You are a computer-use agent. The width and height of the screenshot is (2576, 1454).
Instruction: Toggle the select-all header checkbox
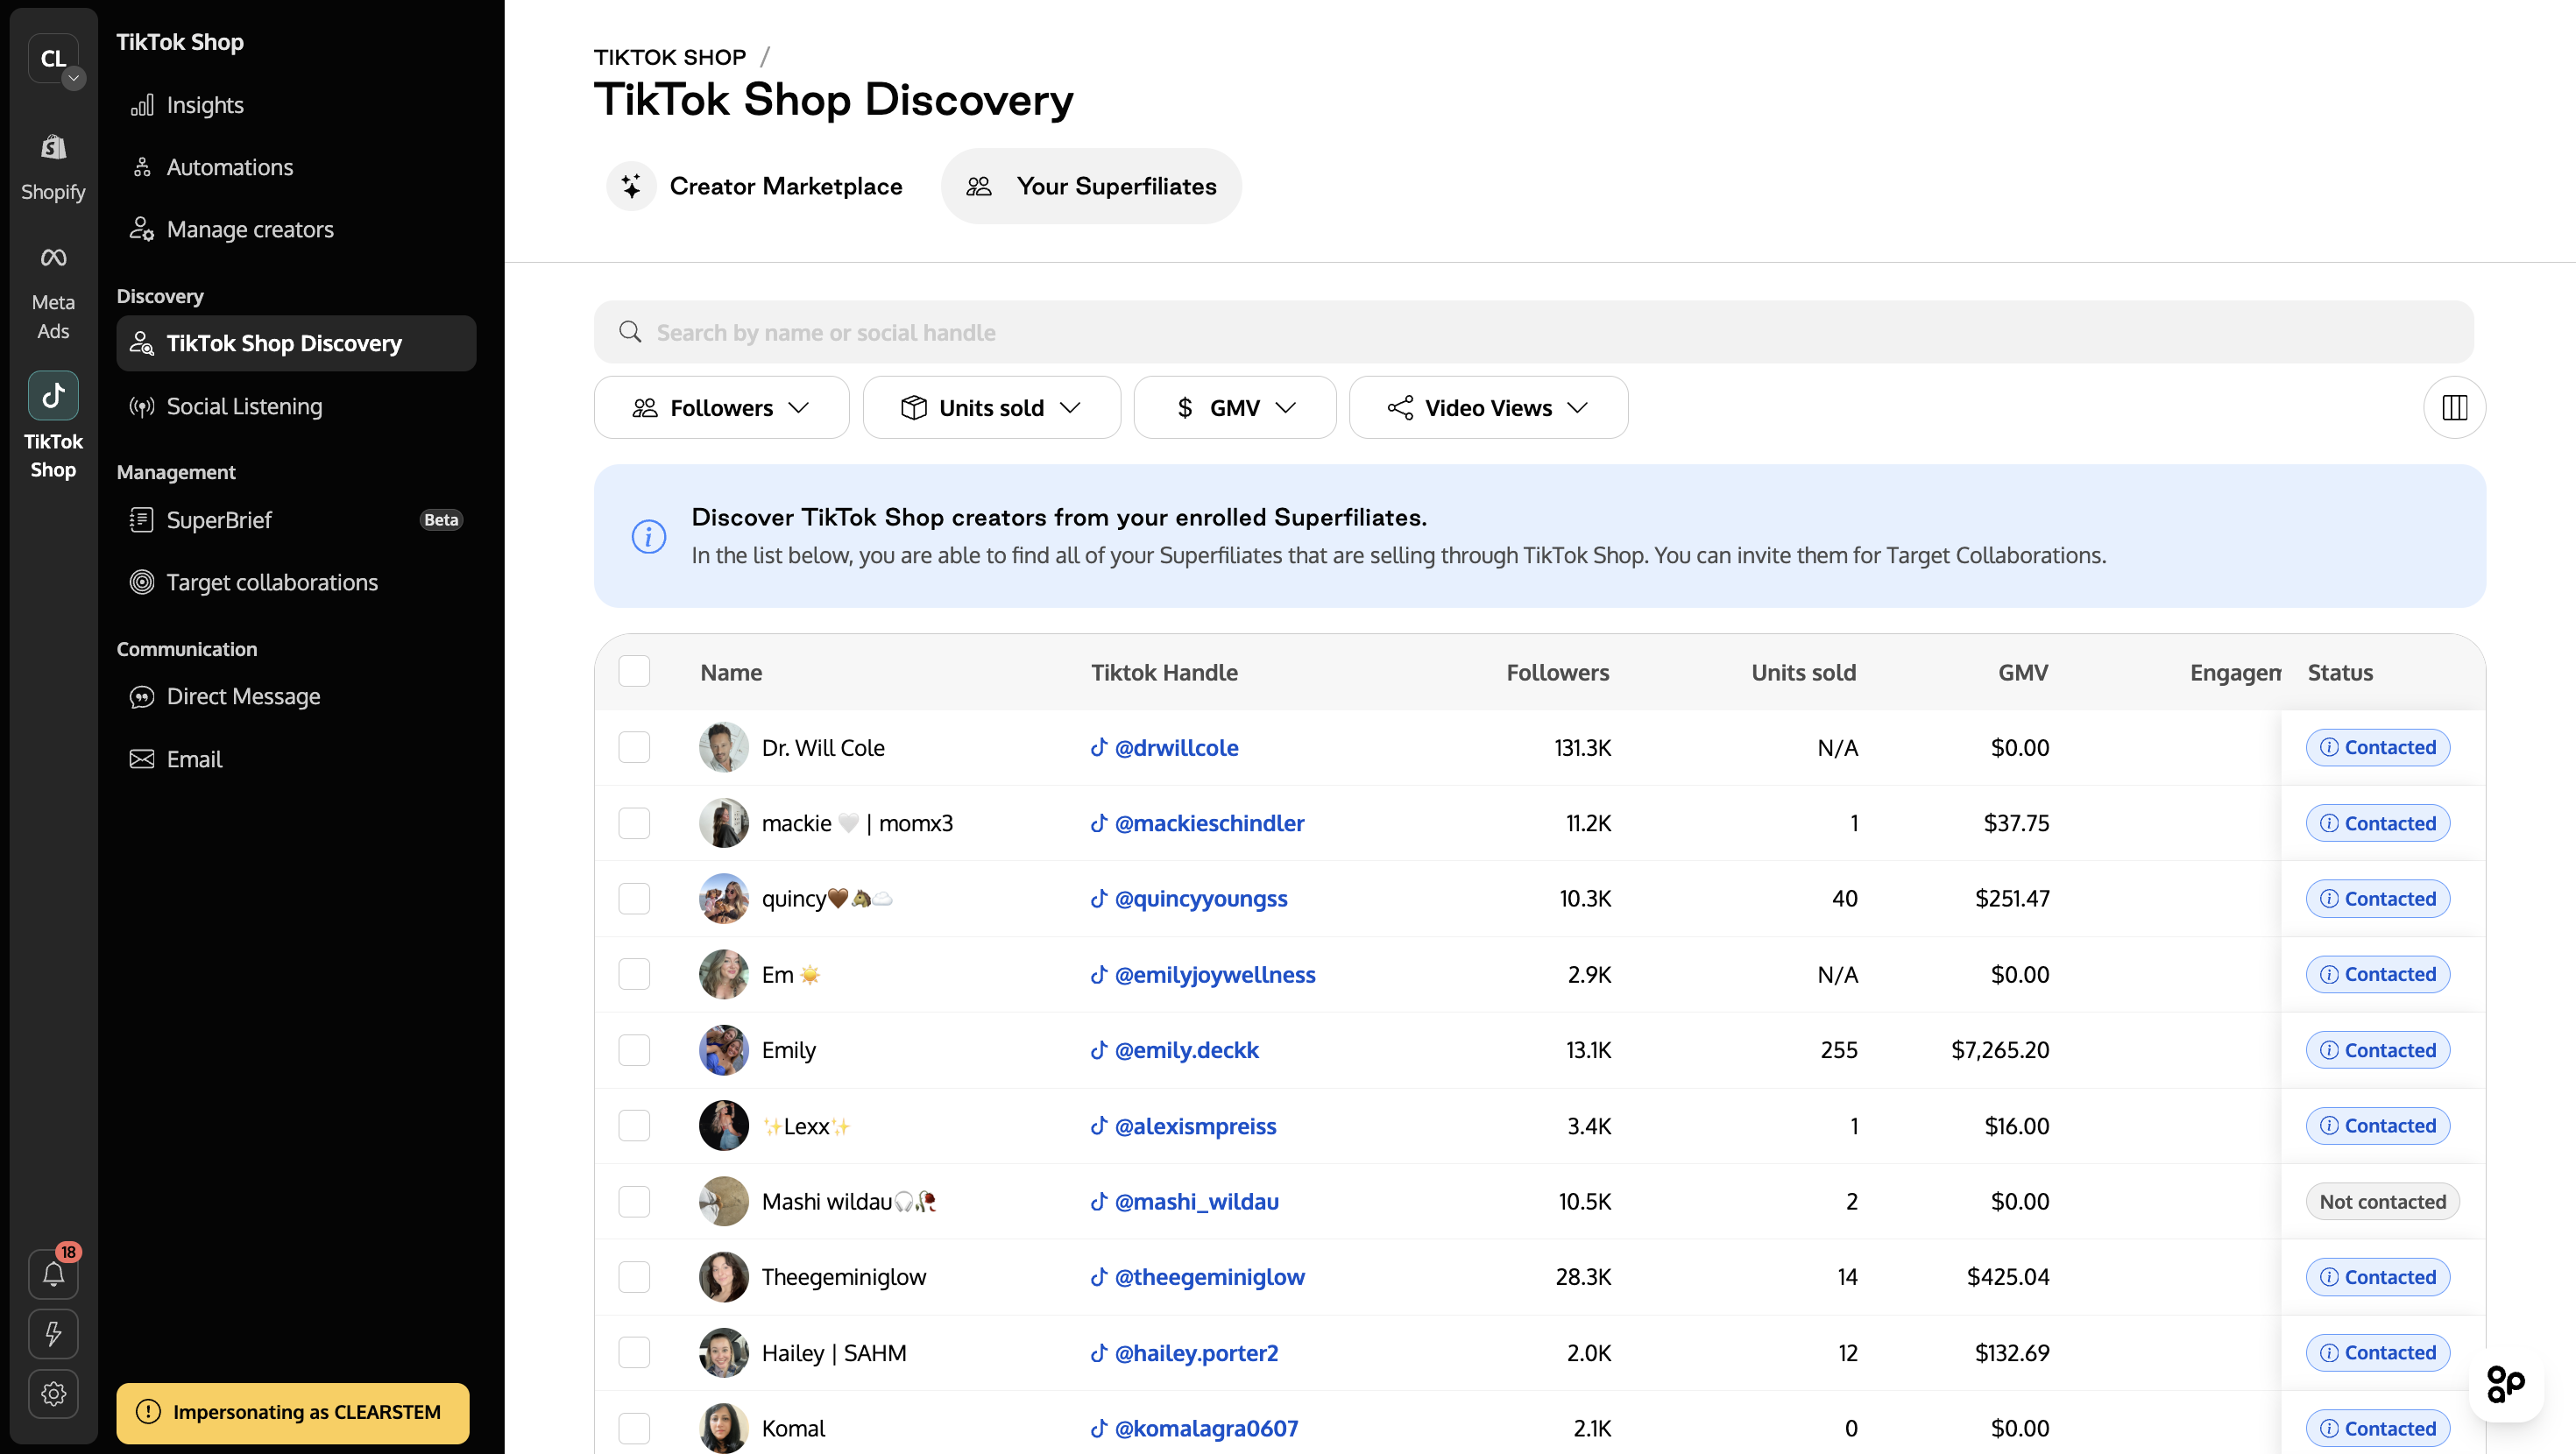click(634, 671)
